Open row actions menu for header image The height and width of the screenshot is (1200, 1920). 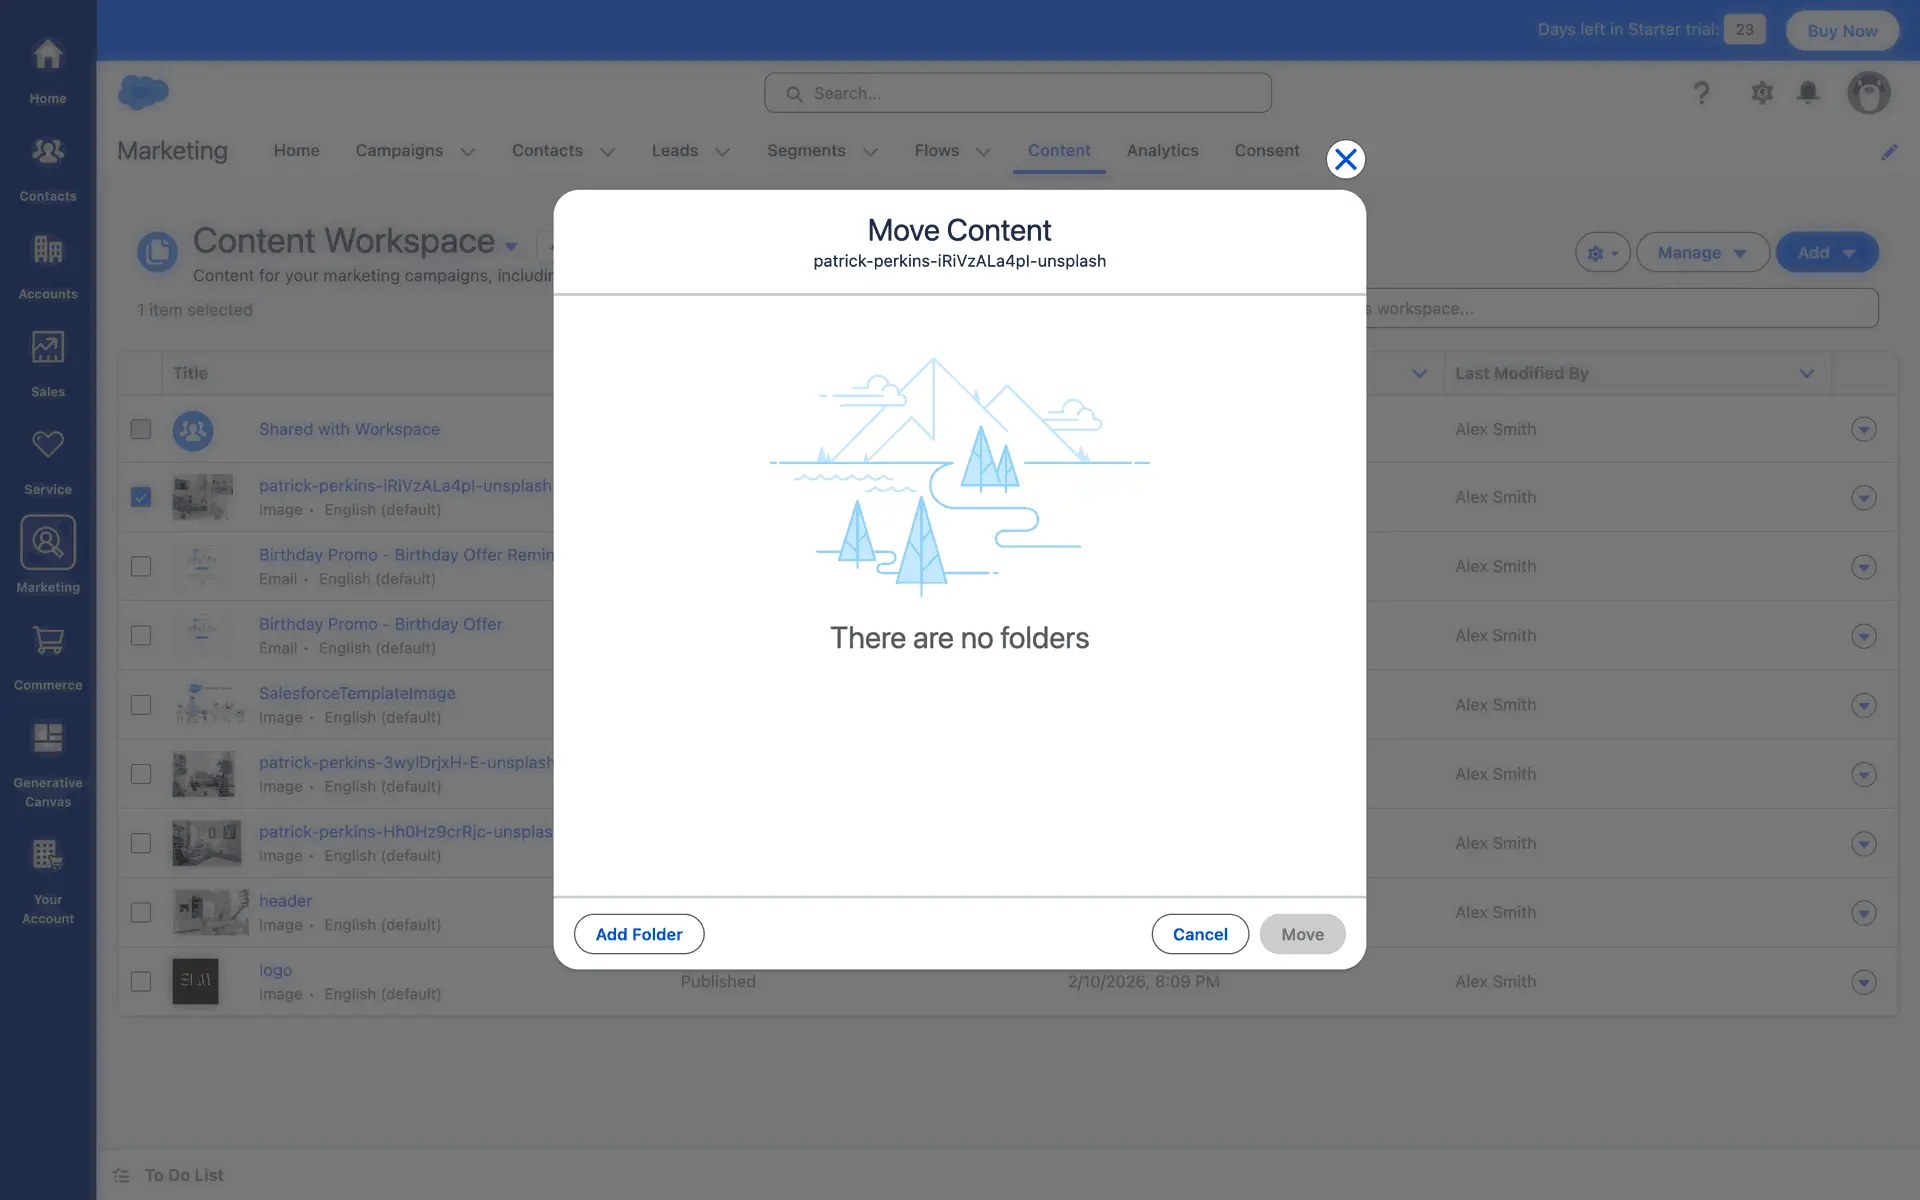point(1862,912)
